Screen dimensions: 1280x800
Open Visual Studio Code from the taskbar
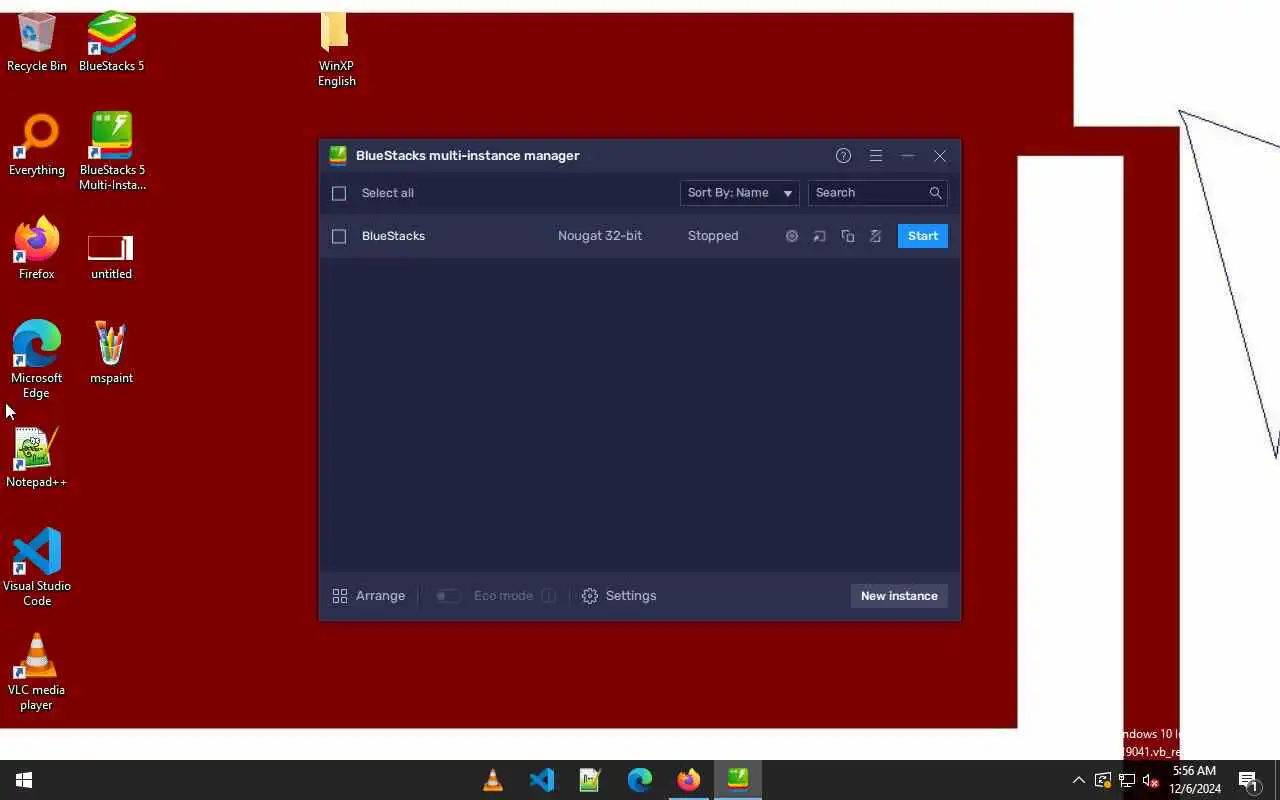pyautogui.click(x=542, y=780)
